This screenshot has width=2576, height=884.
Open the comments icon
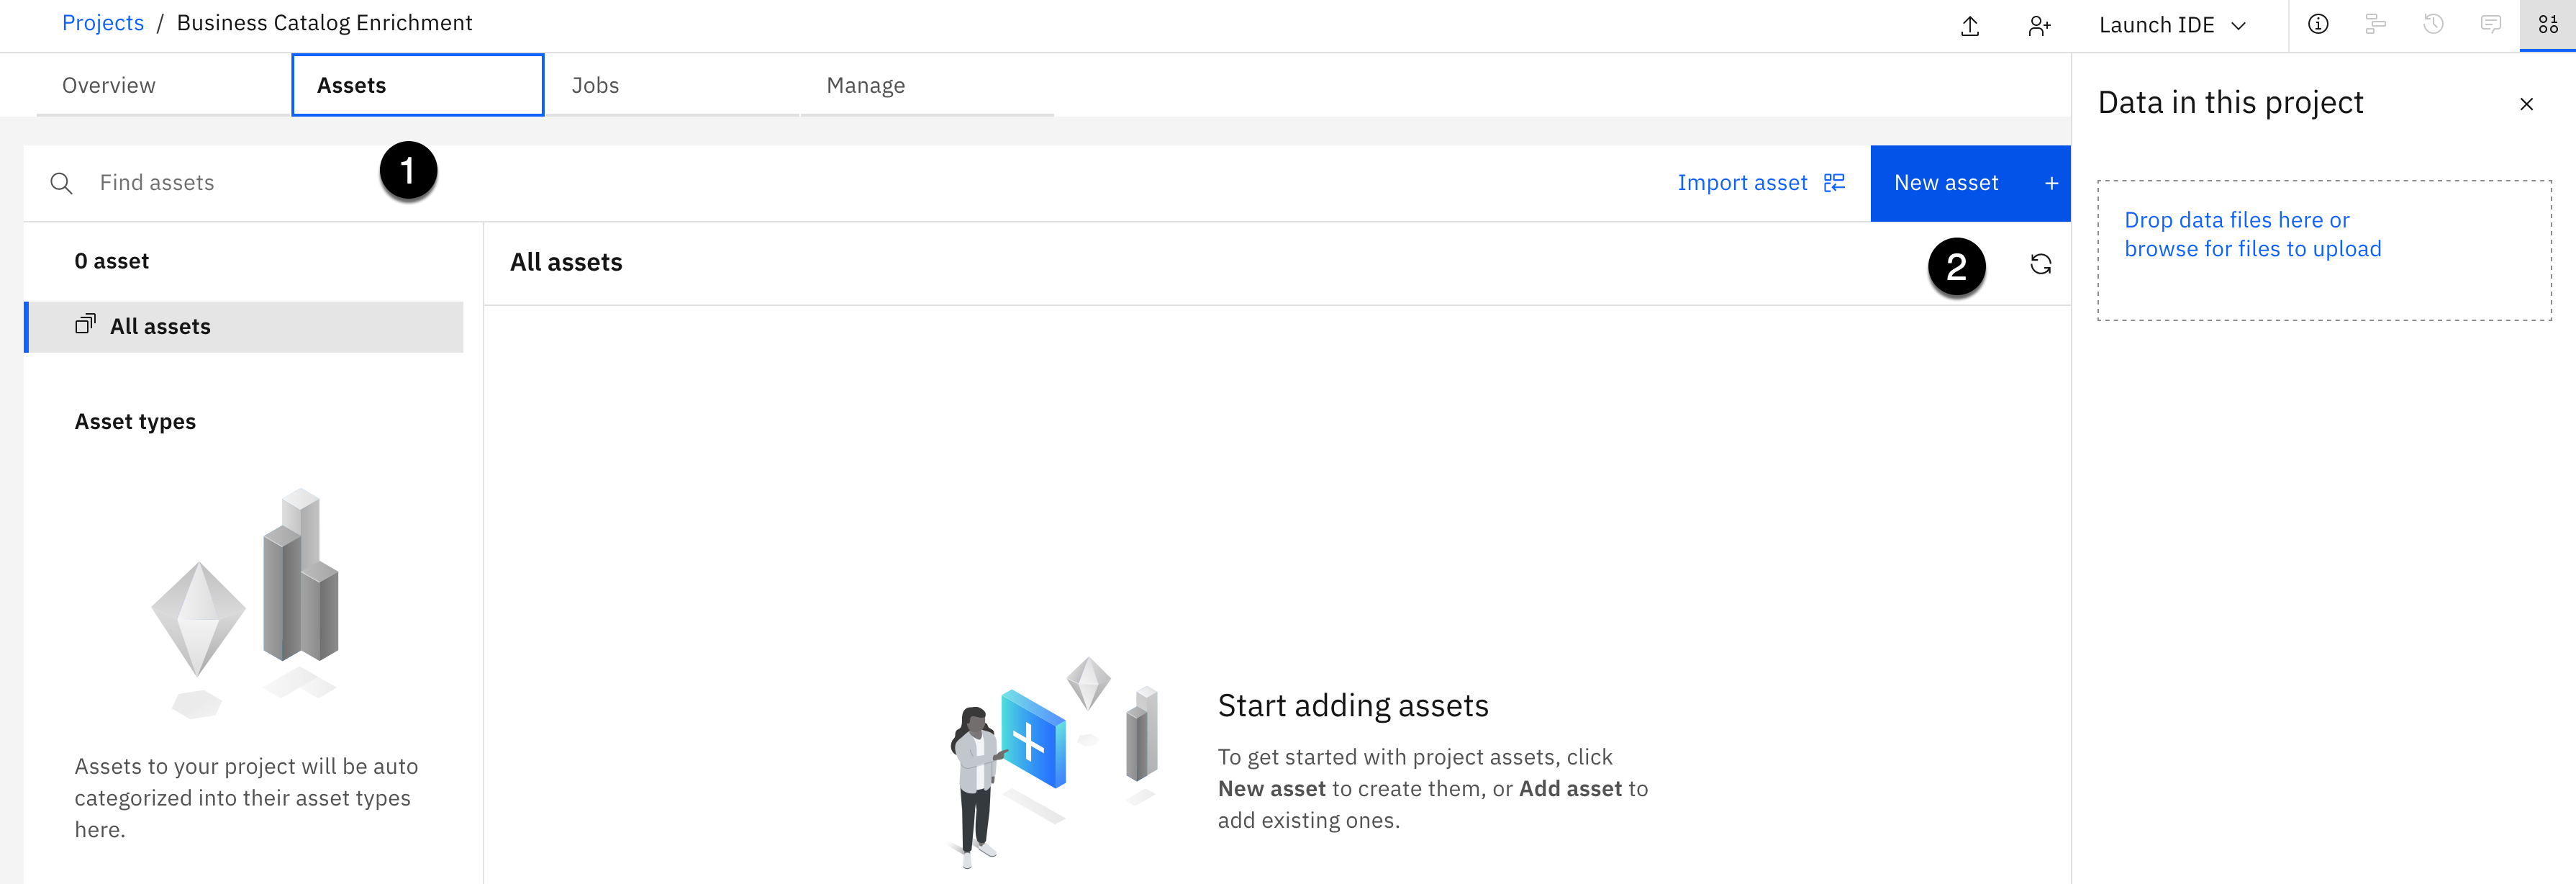pos(2490,25)
